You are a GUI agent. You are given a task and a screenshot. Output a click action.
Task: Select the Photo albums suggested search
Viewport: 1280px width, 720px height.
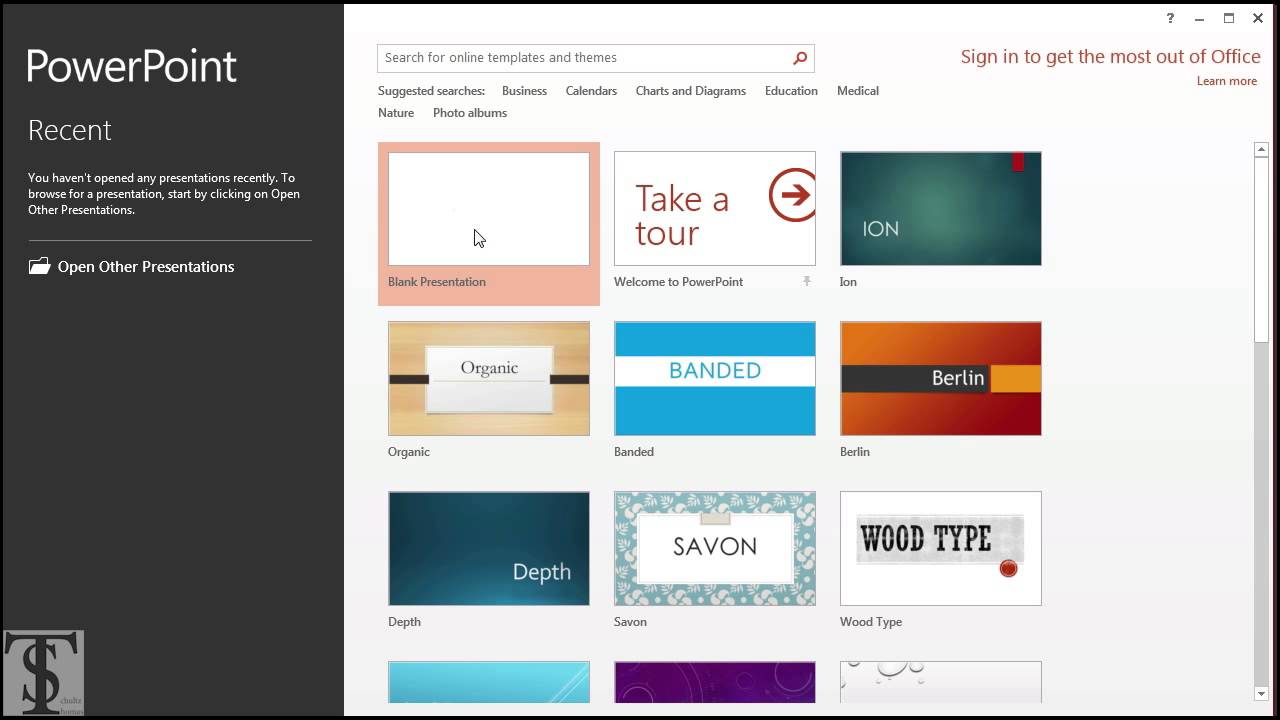[470, 113]
